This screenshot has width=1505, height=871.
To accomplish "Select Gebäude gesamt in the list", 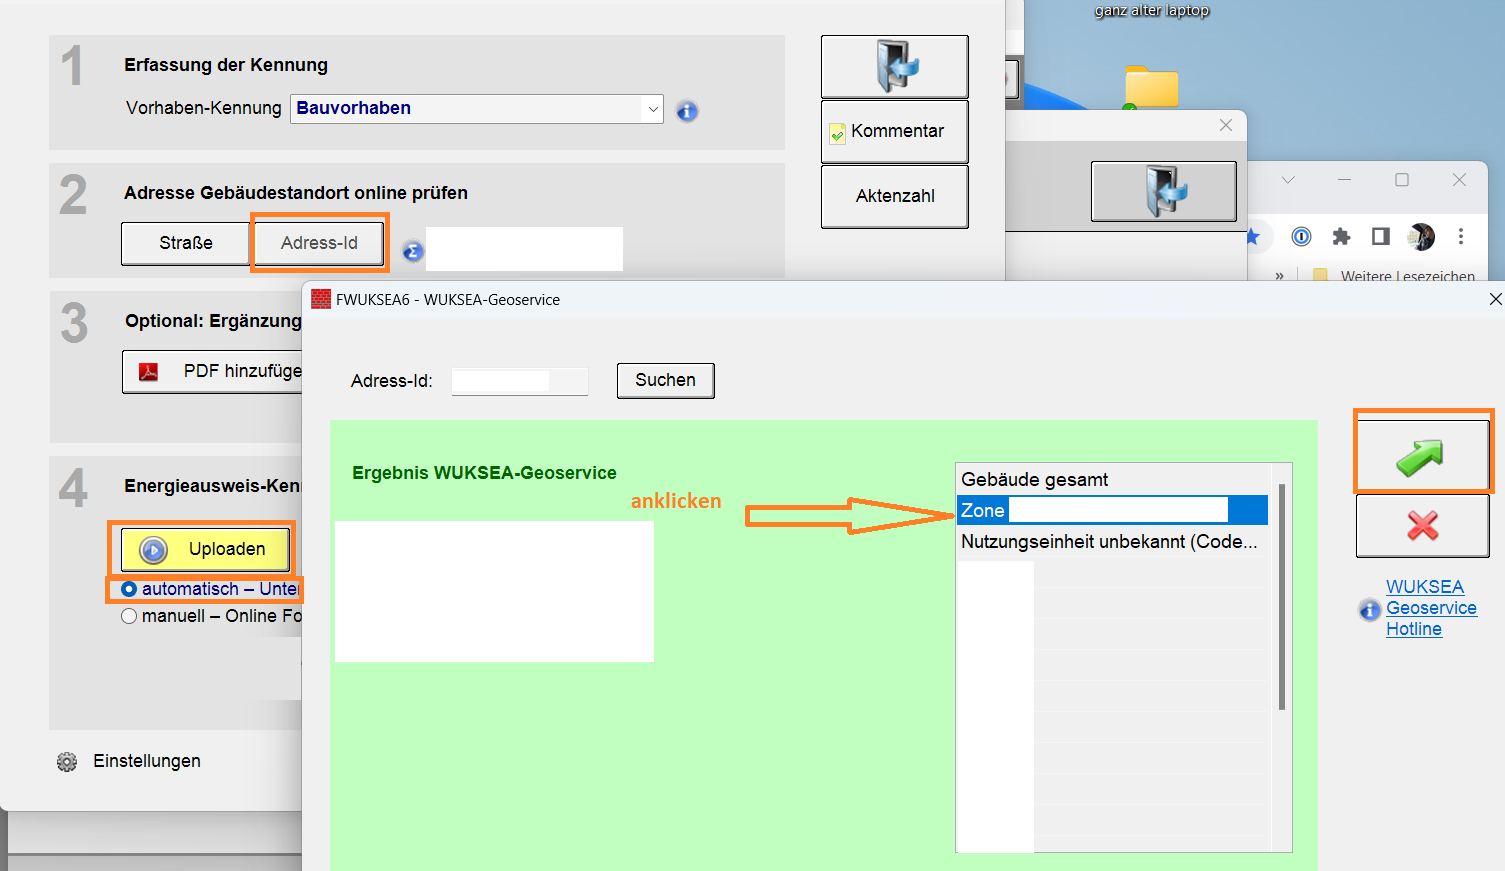I will coord(1035,480).
